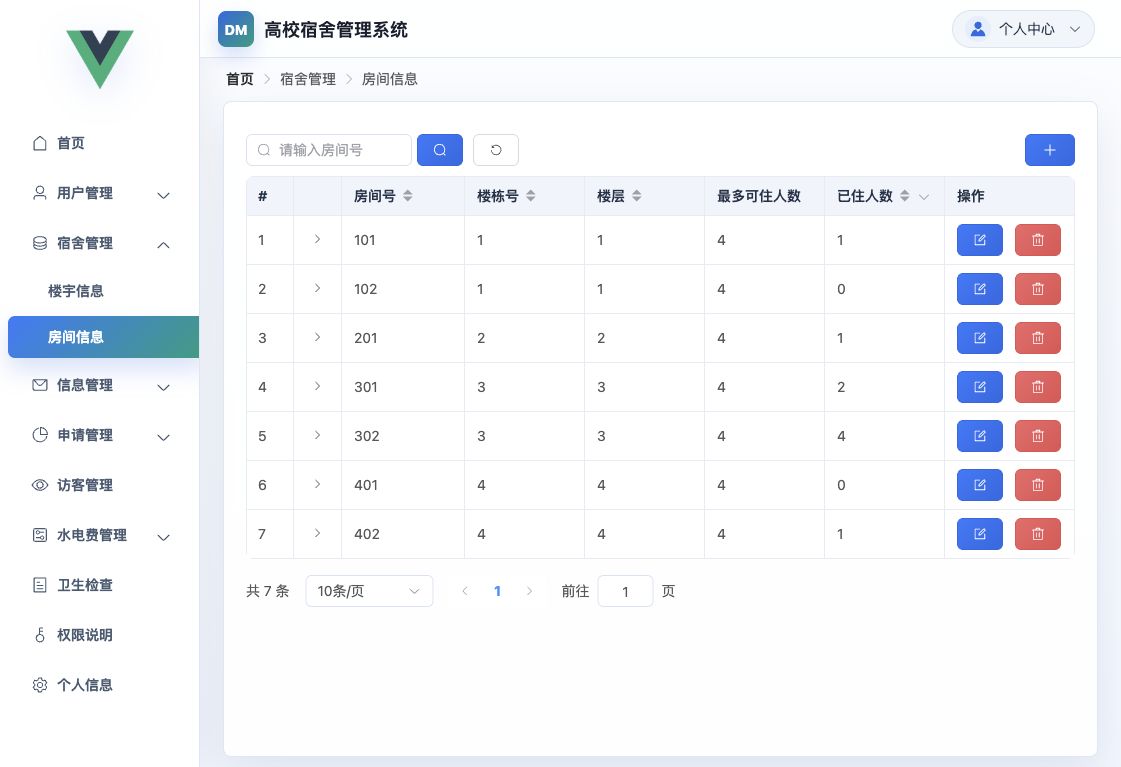This screenshot has width=1121, height=767.
Task: Delete room 302 row
Action: tap(1037, 436)
